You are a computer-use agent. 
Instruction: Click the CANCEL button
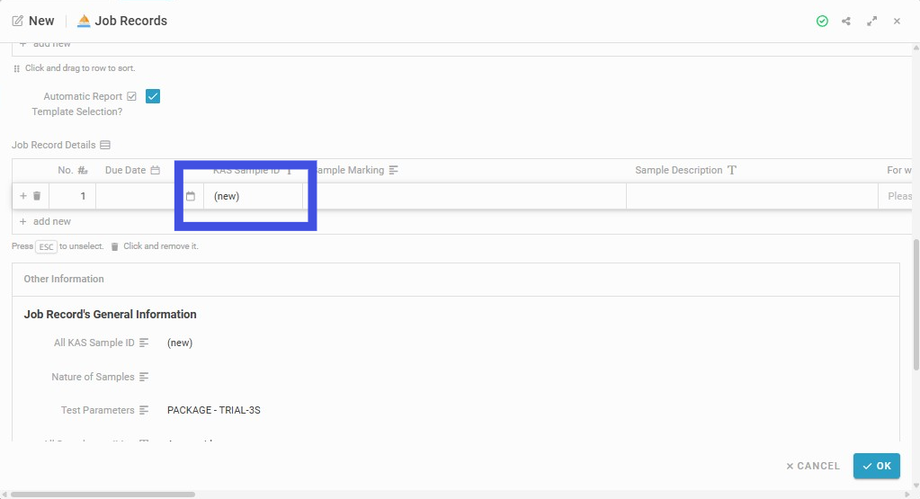tap(813, 466)
